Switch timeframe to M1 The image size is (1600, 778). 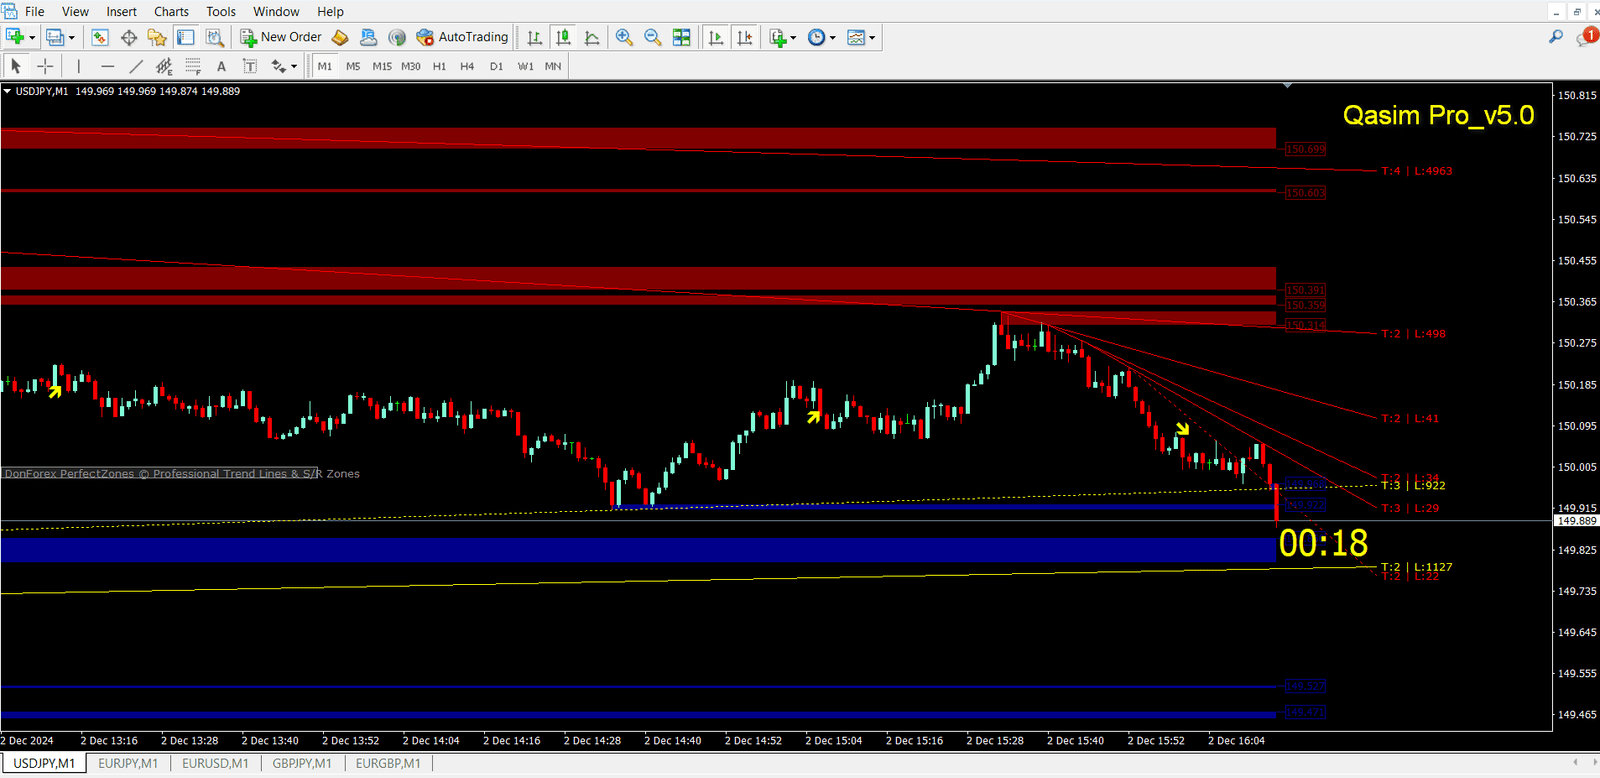325,66
